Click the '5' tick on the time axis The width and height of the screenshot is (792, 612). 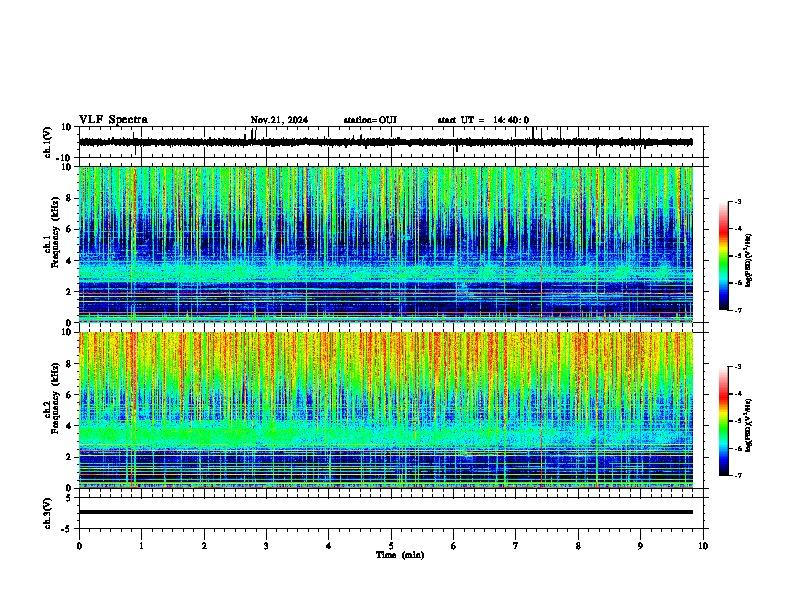pos(391,546)
